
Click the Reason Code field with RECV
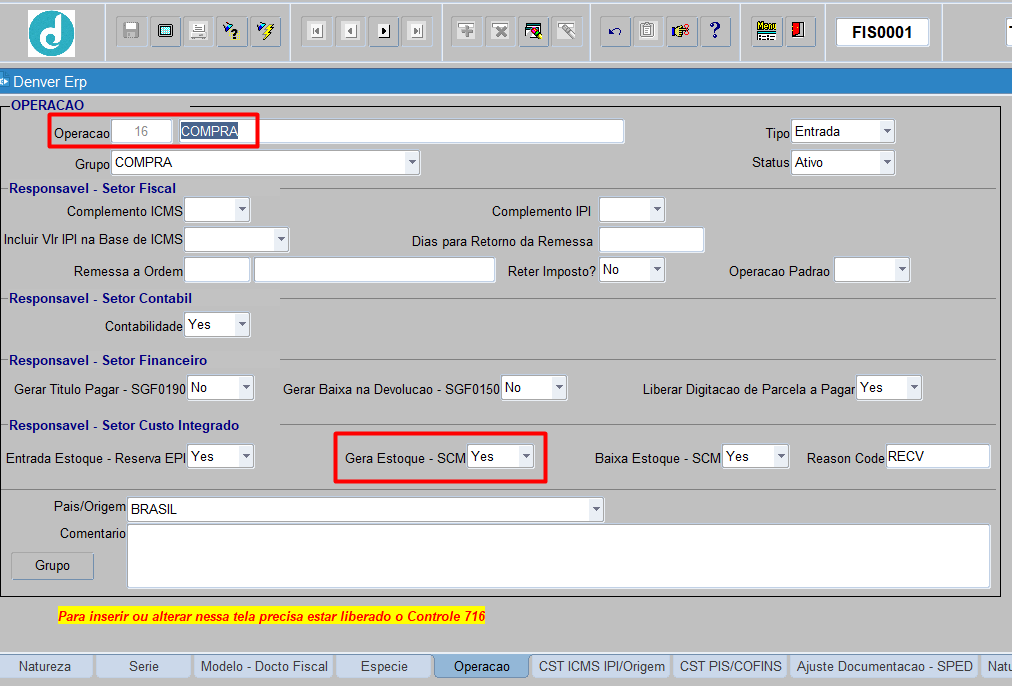(938, 456)
